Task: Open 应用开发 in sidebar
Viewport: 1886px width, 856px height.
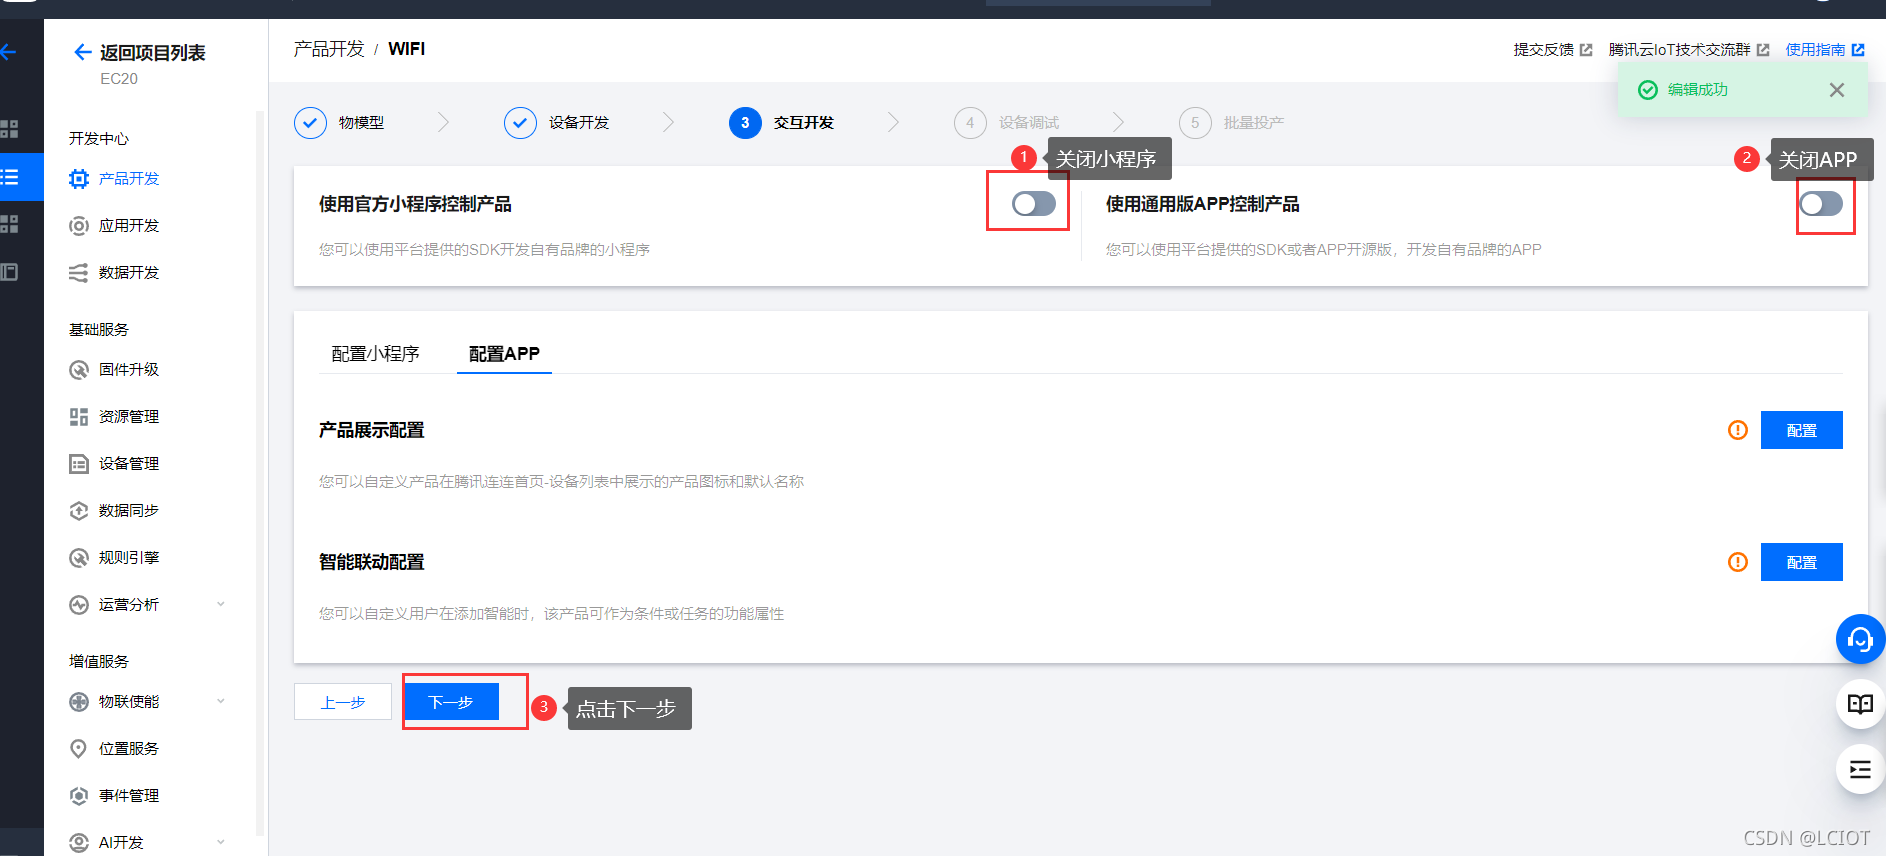Action: [x=129, y=226]
